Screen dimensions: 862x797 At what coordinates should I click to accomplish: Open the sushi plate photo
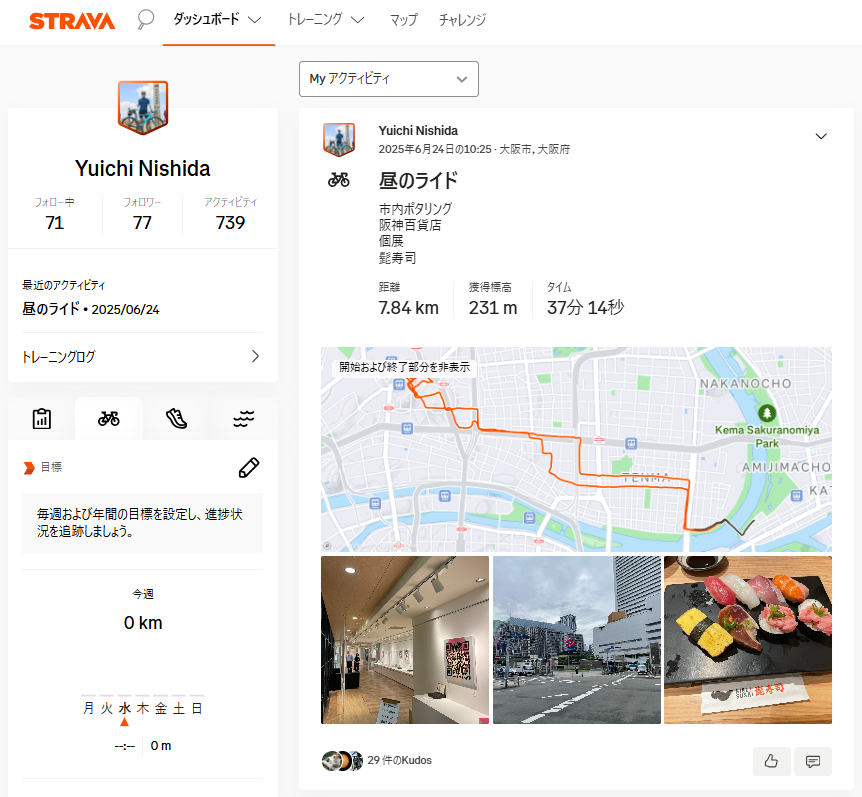[x=748, y=640]
